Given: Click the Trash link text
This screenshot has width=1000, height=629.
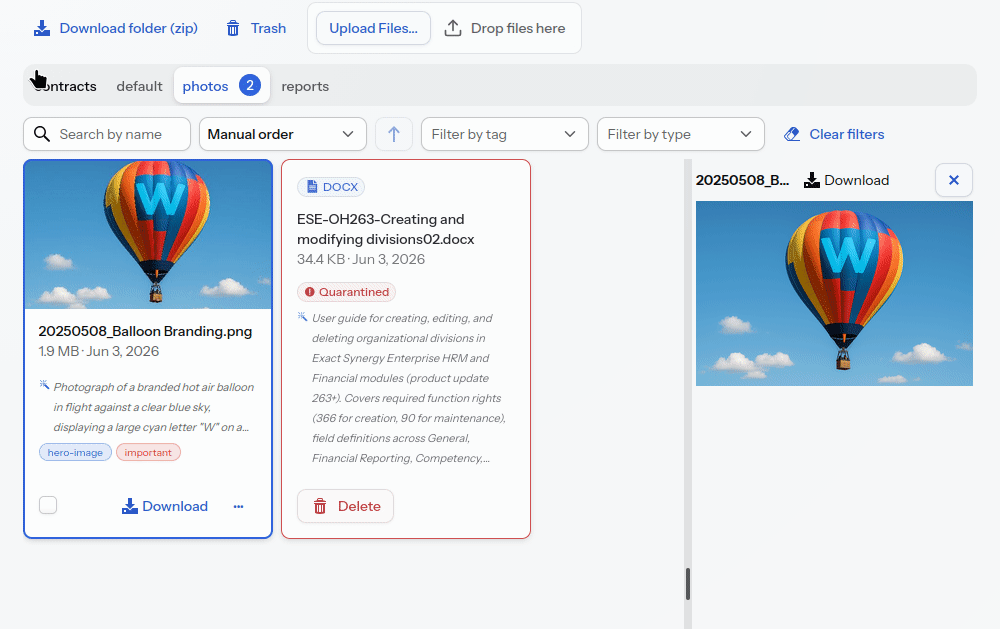Looking at the screenshot, I should [x=268, y=28].
